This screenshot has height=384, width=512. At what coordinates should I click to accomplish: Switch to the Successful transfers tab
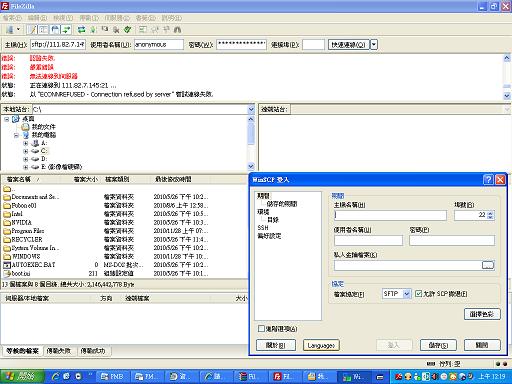pos(93,351)
